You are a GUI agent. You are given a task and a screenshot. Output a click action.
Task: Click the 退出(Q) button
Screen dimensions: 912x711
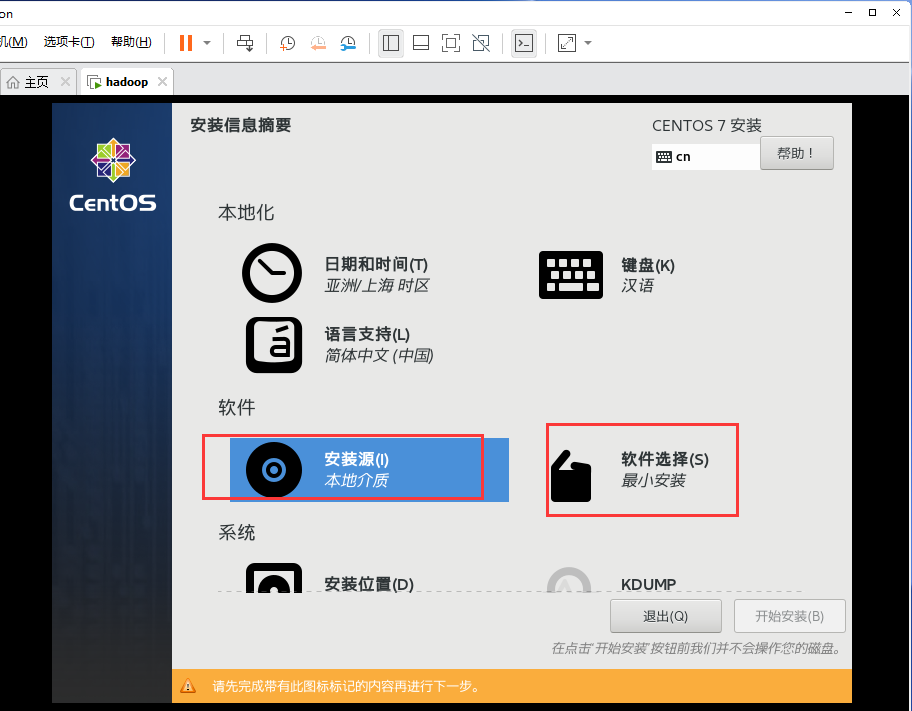coord(665,616)
